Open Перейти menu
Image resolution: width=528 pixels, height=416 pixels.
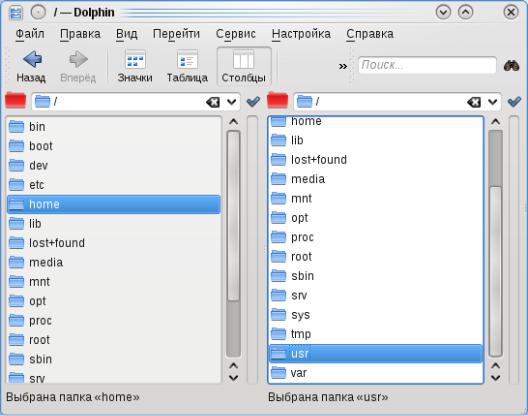tap(176, 34)
